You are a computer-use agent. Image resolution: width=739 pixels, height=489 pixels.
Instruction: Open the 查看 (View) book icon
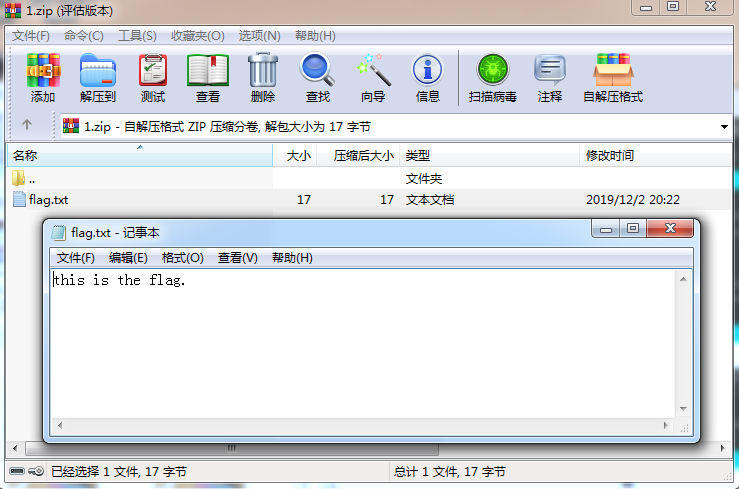[x=208, y=70]
